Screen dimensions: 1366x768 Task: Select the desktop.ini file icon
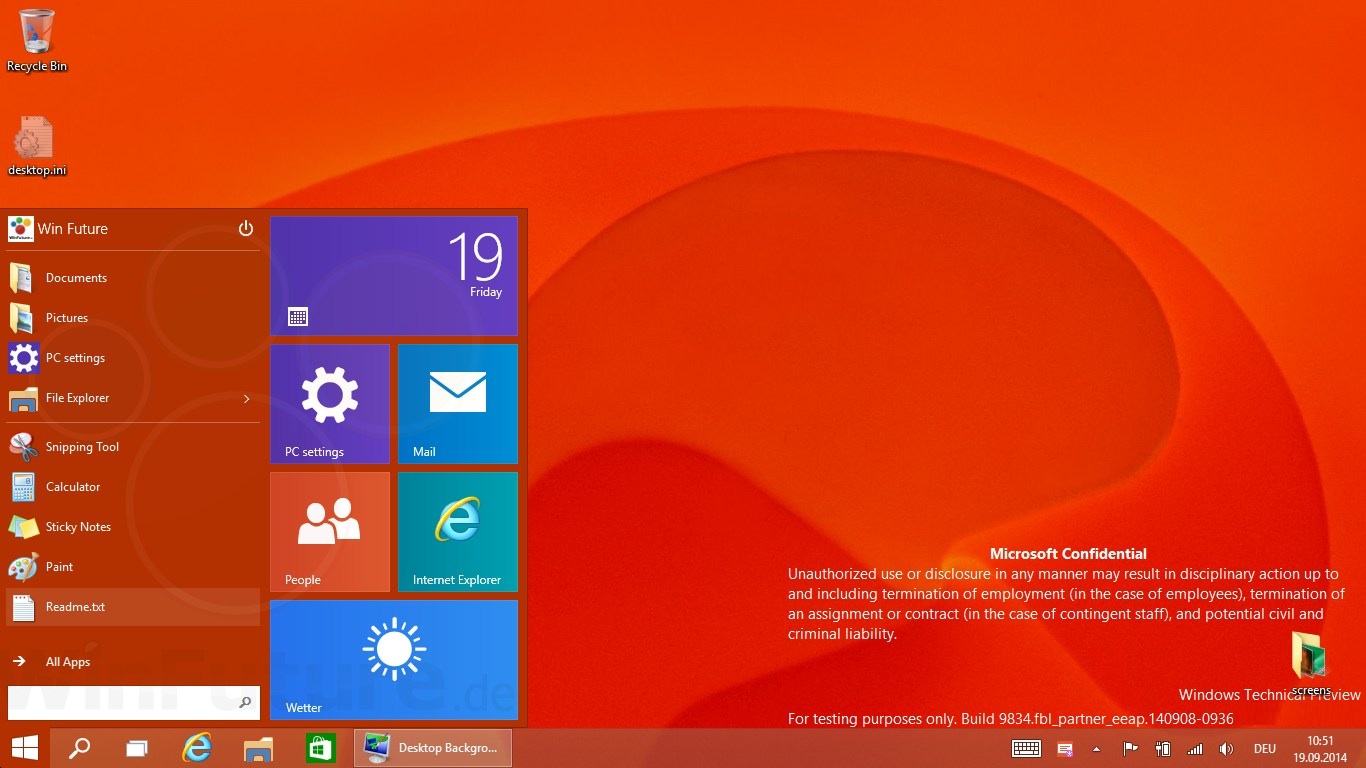37,146
